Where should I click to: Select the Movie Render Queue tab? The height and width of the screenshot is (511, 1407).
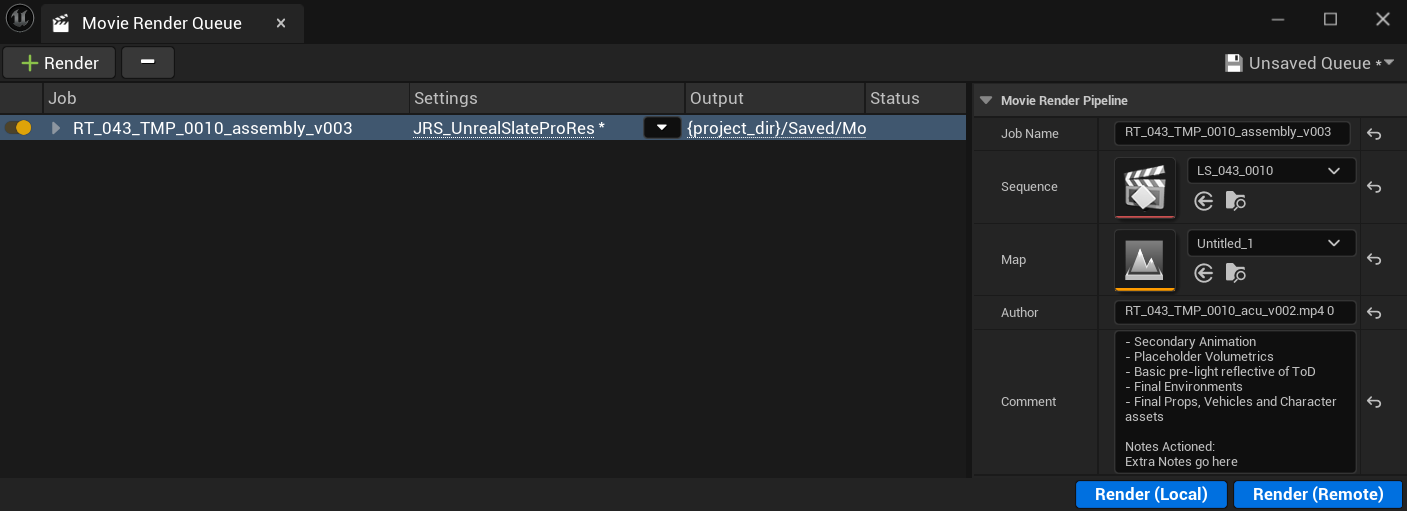point(172,23)
